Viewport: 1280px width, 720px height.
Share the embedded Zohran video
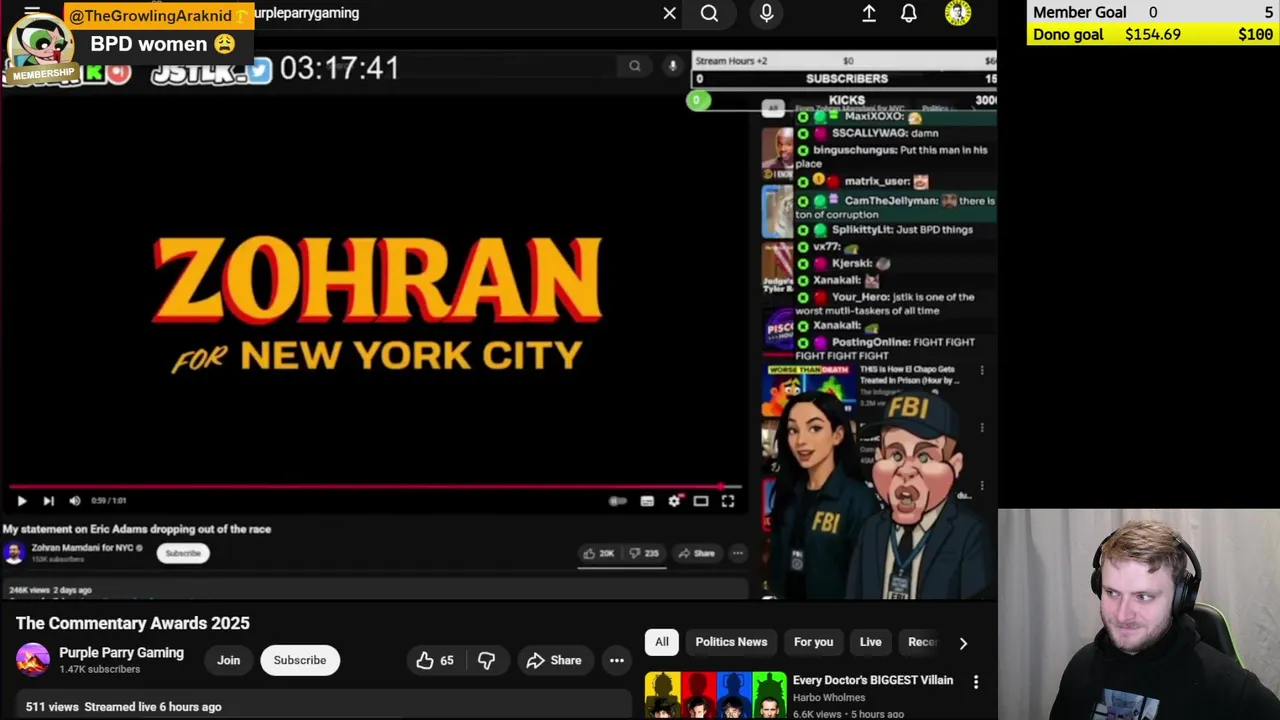[x=696, y=553]
